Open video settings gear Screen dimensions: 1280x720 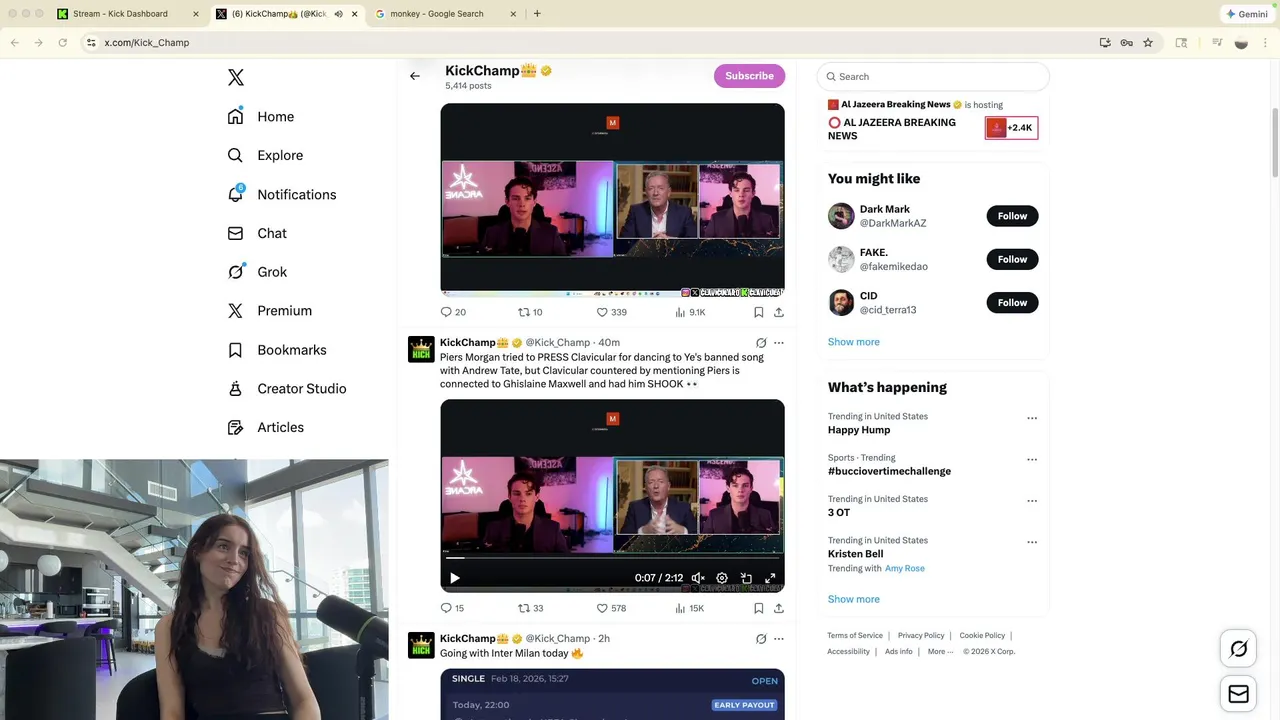722,578
